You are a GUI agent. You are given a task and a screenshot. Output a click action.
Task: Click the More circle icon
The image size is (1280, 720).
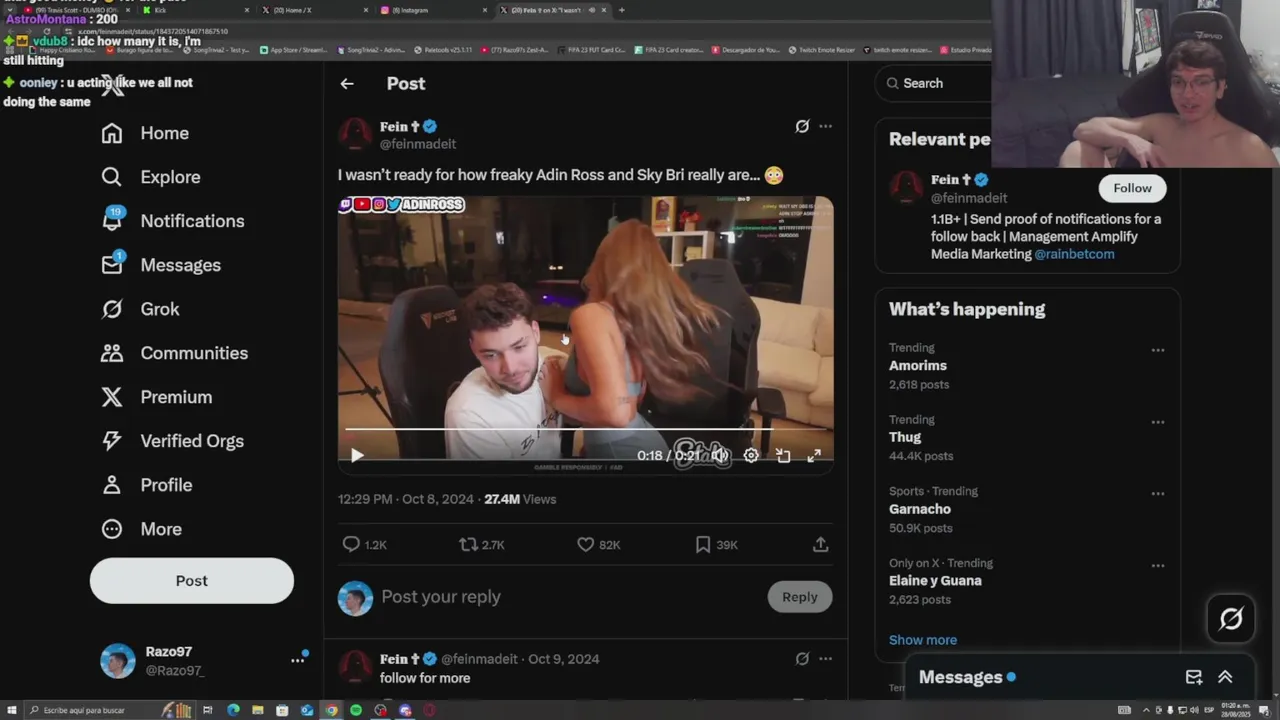click(x=112, y=529)
